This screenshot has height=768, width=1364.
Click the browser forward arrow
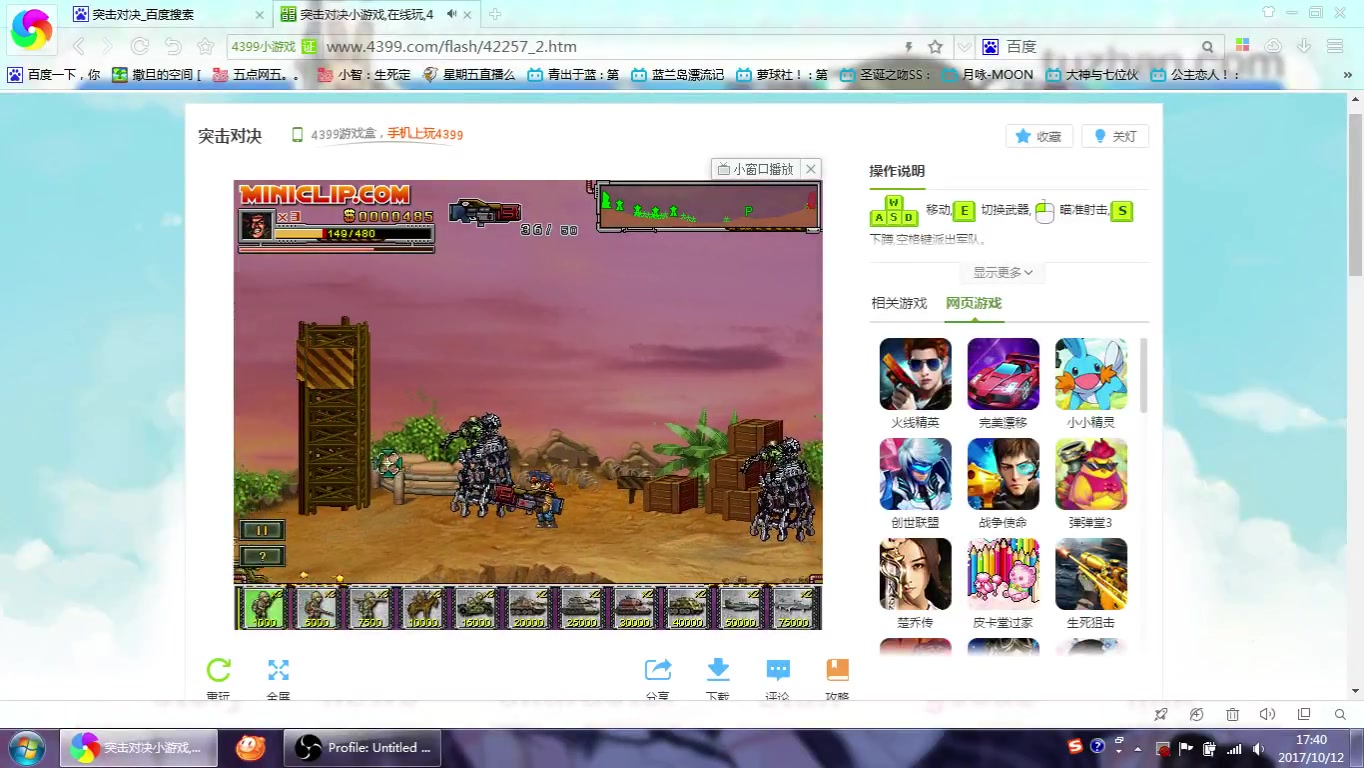coord(108,46)
